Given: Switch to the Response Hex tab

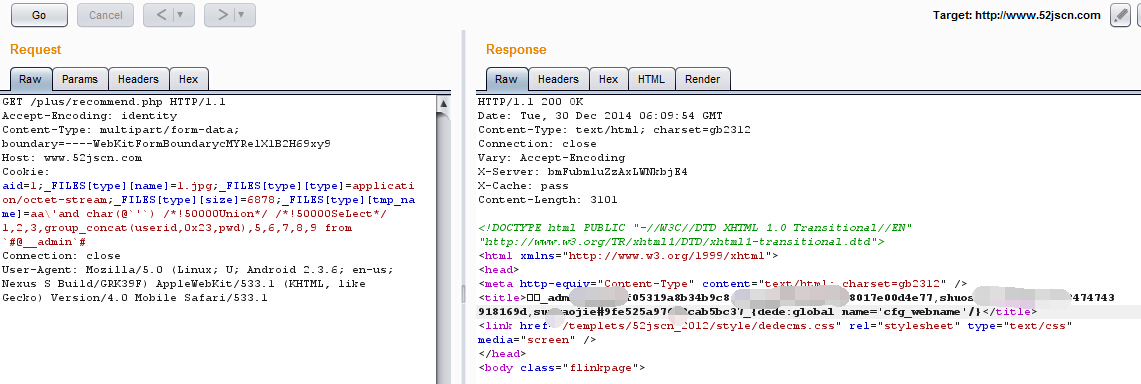Looking at the screenshot, I should click(608, 79).
